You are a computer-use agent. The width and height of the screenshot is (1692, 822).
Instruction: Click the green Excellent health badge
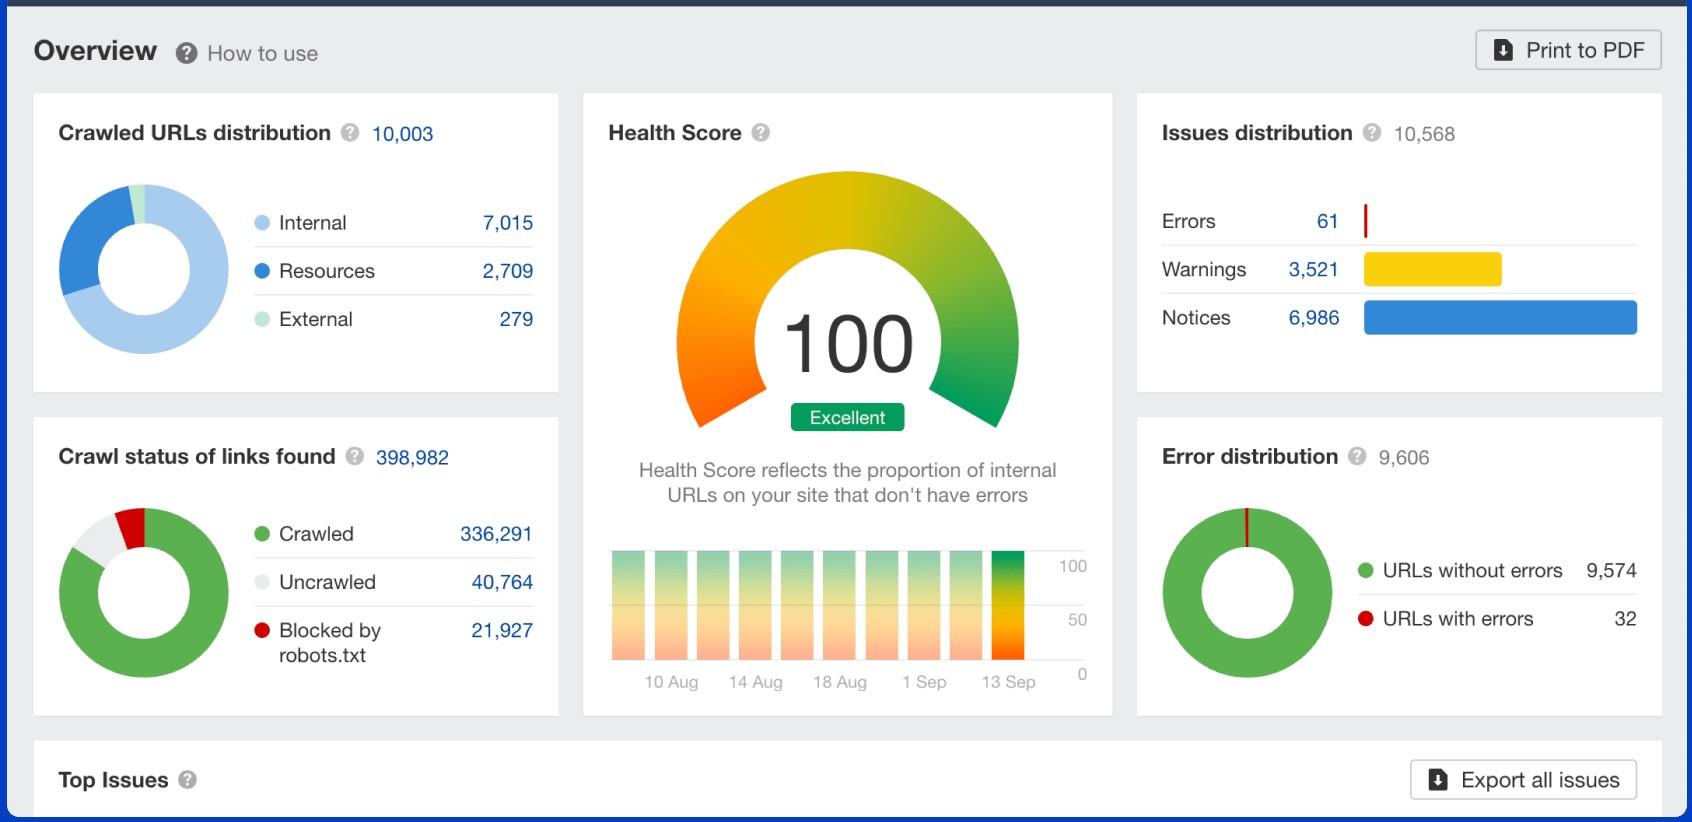(x=847, y=418)
